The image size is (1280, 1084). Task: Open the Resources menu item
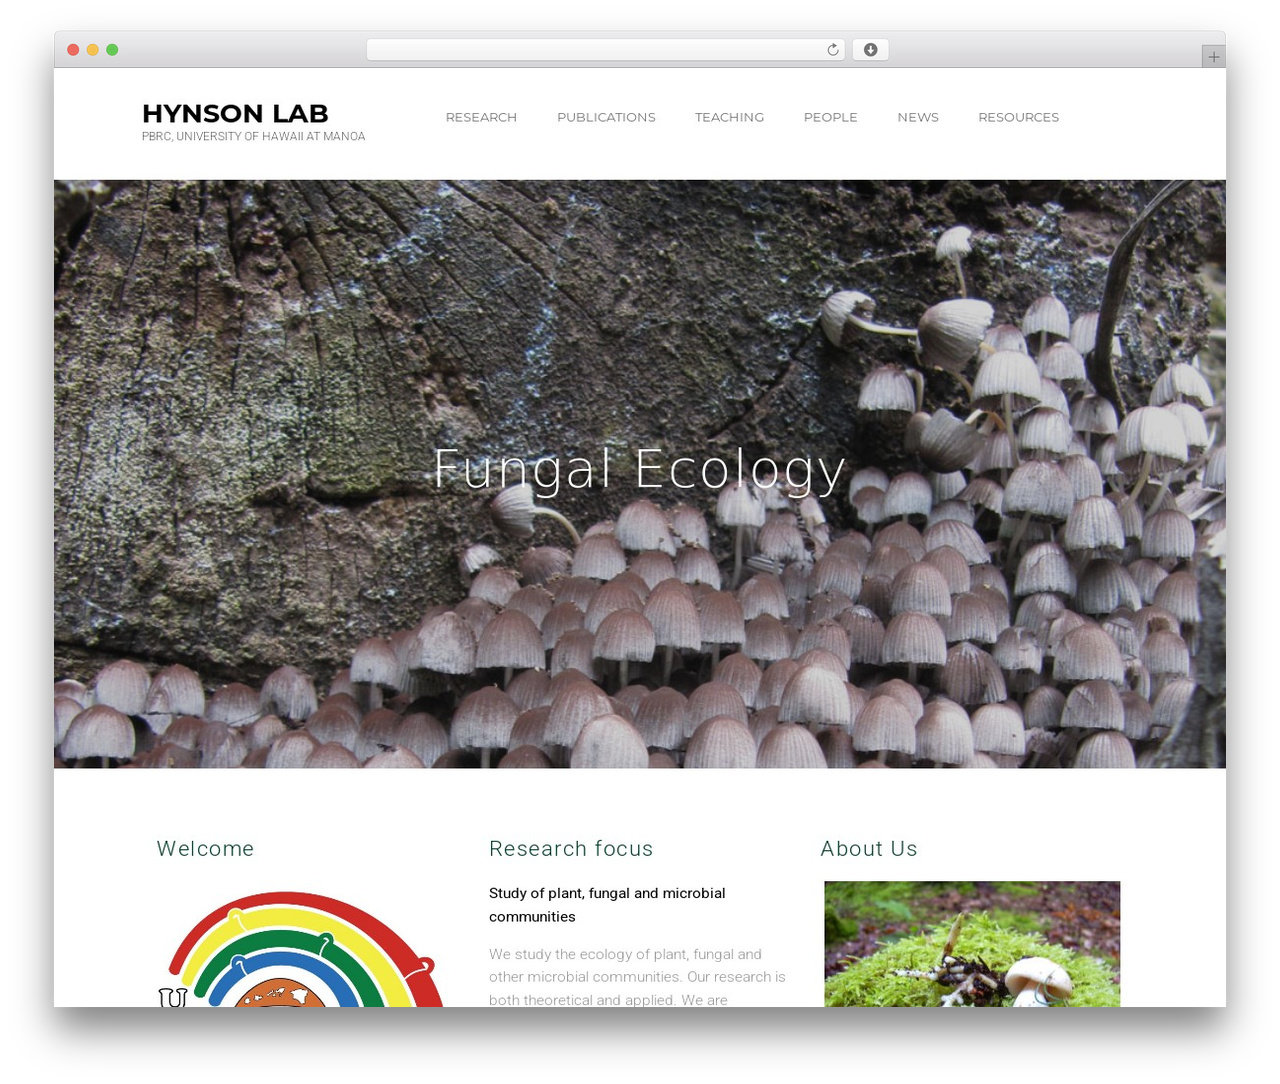[x=1018, y=117]
